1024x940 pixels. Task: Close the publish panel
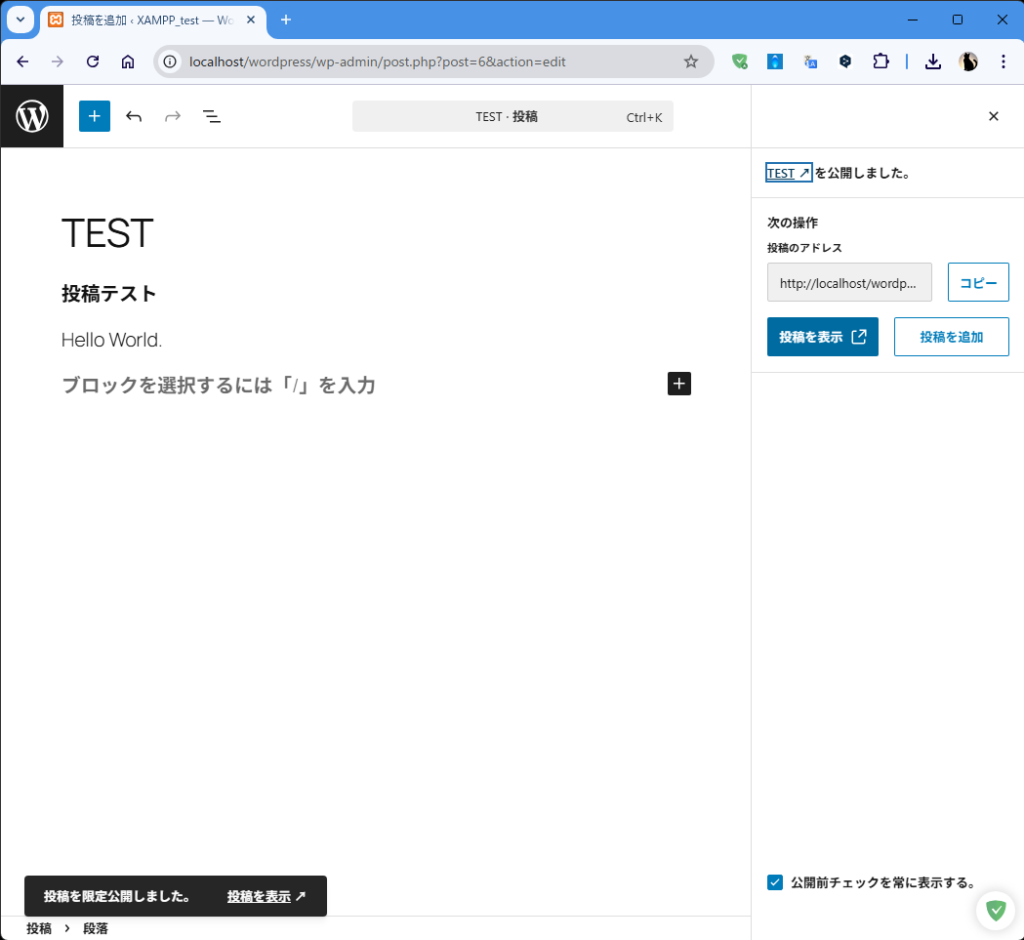(993, 116)
